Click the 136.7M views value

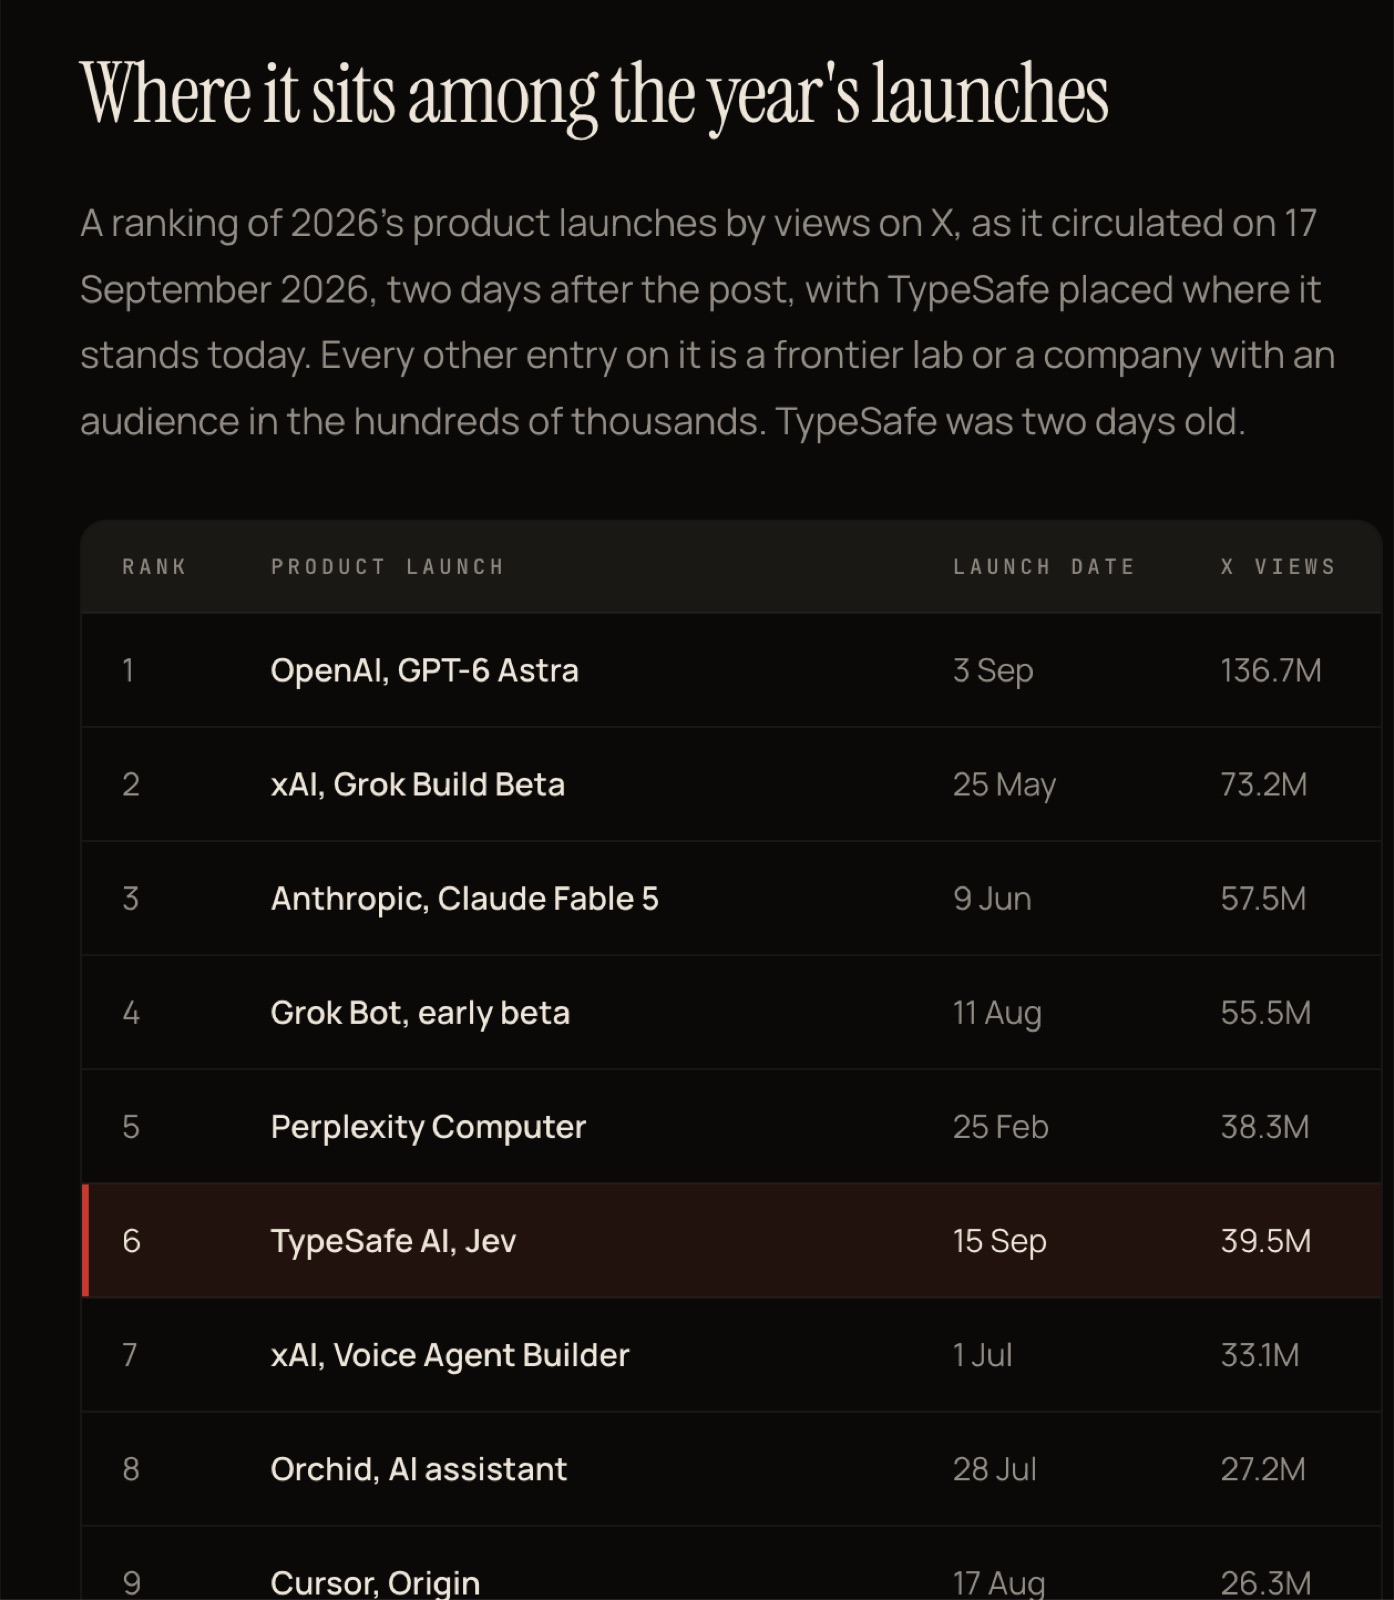tap(1271, 670)
